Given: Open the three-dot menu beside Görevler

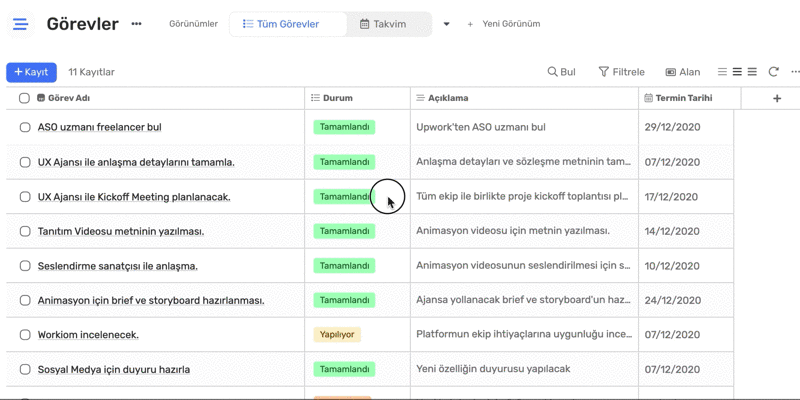Looking at the screenshot, I should click(136, 23).
